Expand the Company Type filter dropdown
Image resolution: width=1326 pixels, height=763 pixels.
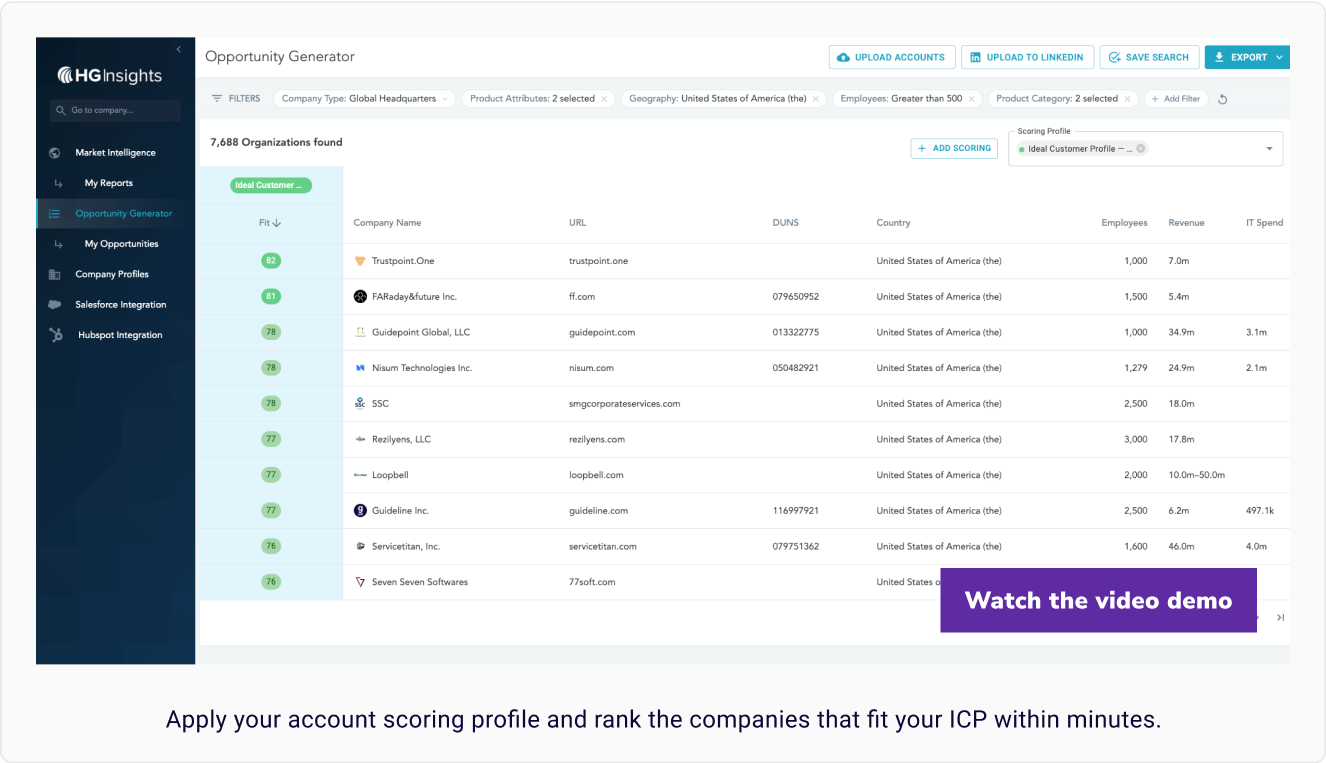click(x=445, y=99)
